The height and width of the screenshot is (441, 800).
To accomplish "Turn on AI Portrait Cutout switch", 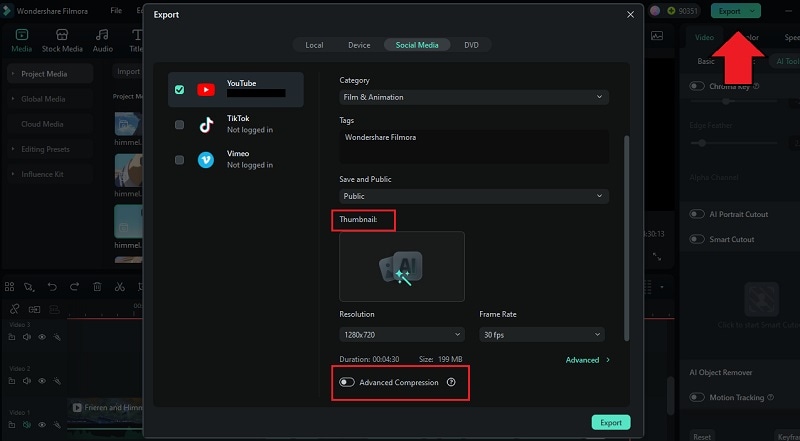I will [x=697, y=214].
